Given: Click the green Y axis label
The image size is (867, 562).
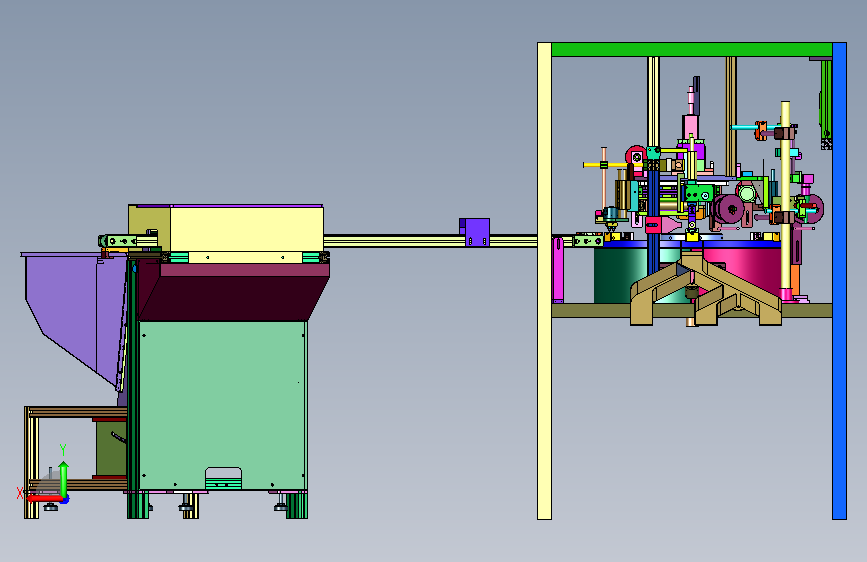Looking at the screenshot, I should point(63,450).
